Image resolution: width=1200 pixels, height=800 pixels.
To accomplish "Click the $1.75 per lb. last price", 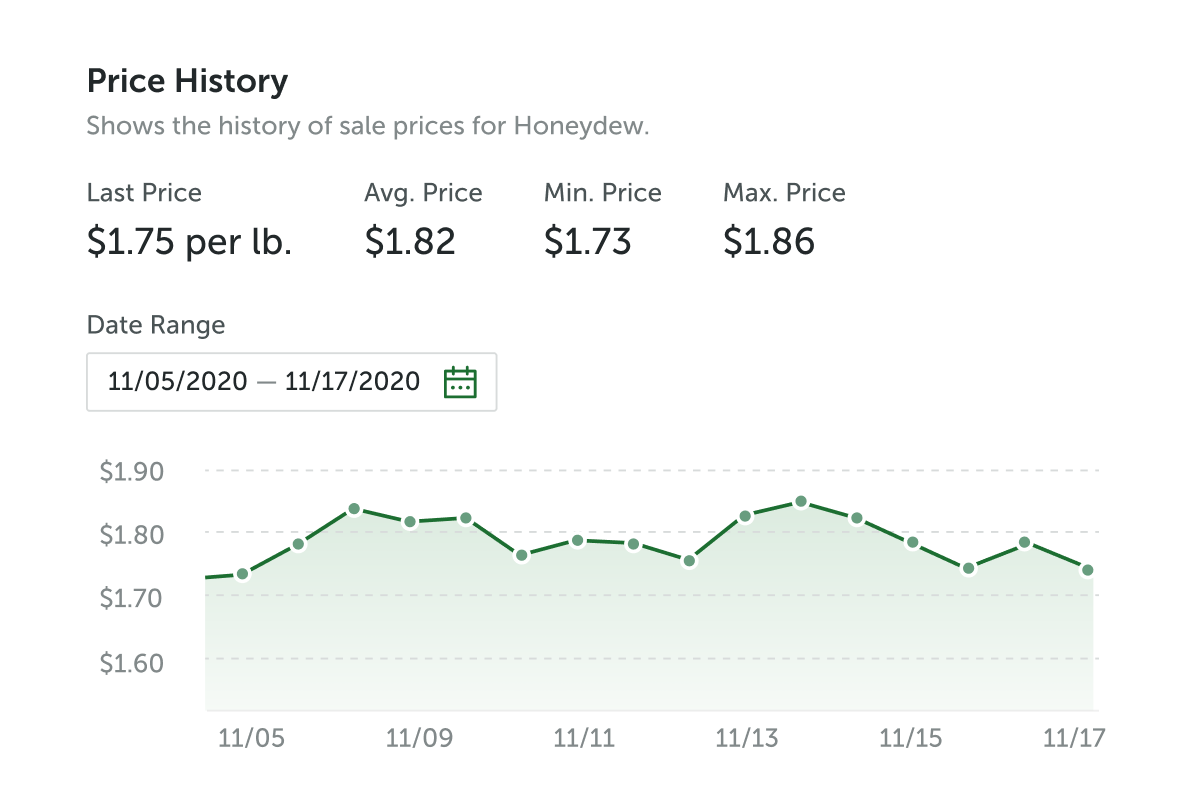I will 190,242.
